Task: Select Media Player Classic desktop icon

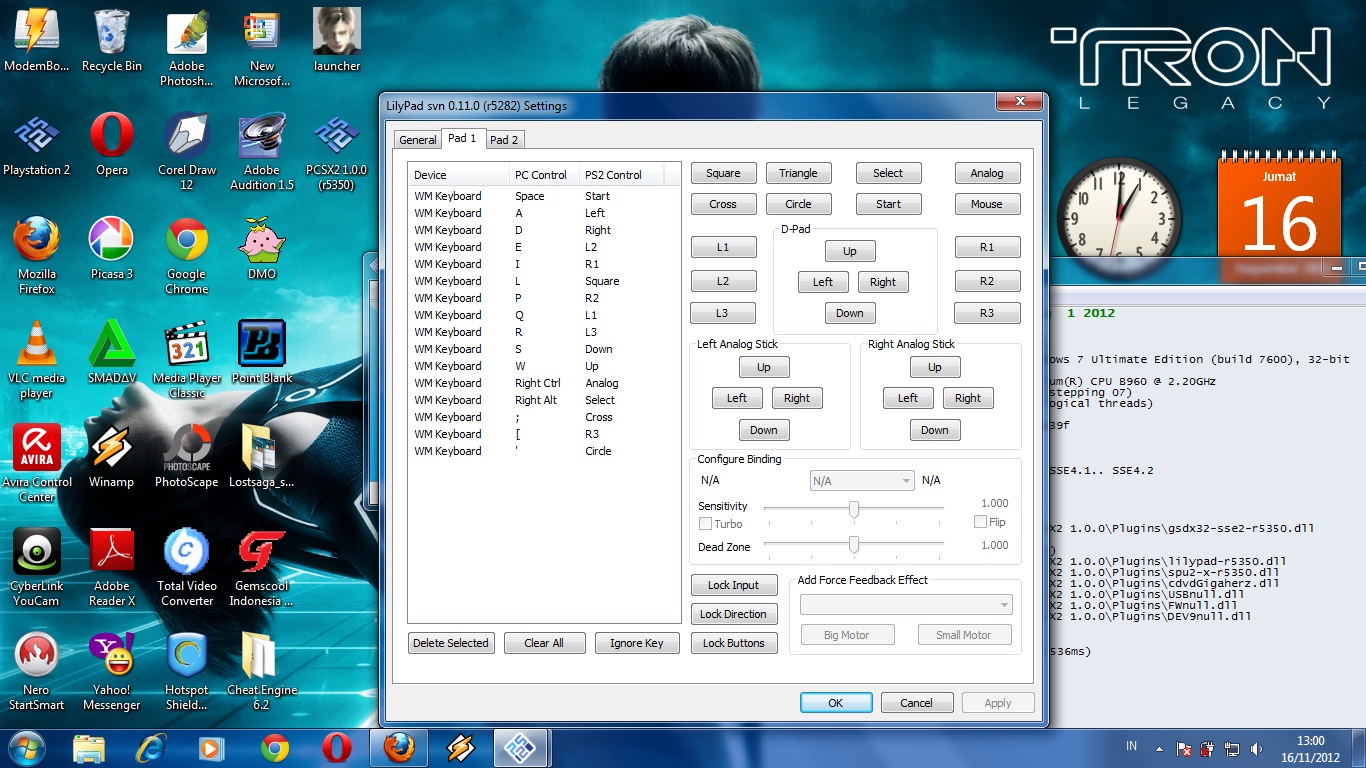Action: [x=187, y=360]
